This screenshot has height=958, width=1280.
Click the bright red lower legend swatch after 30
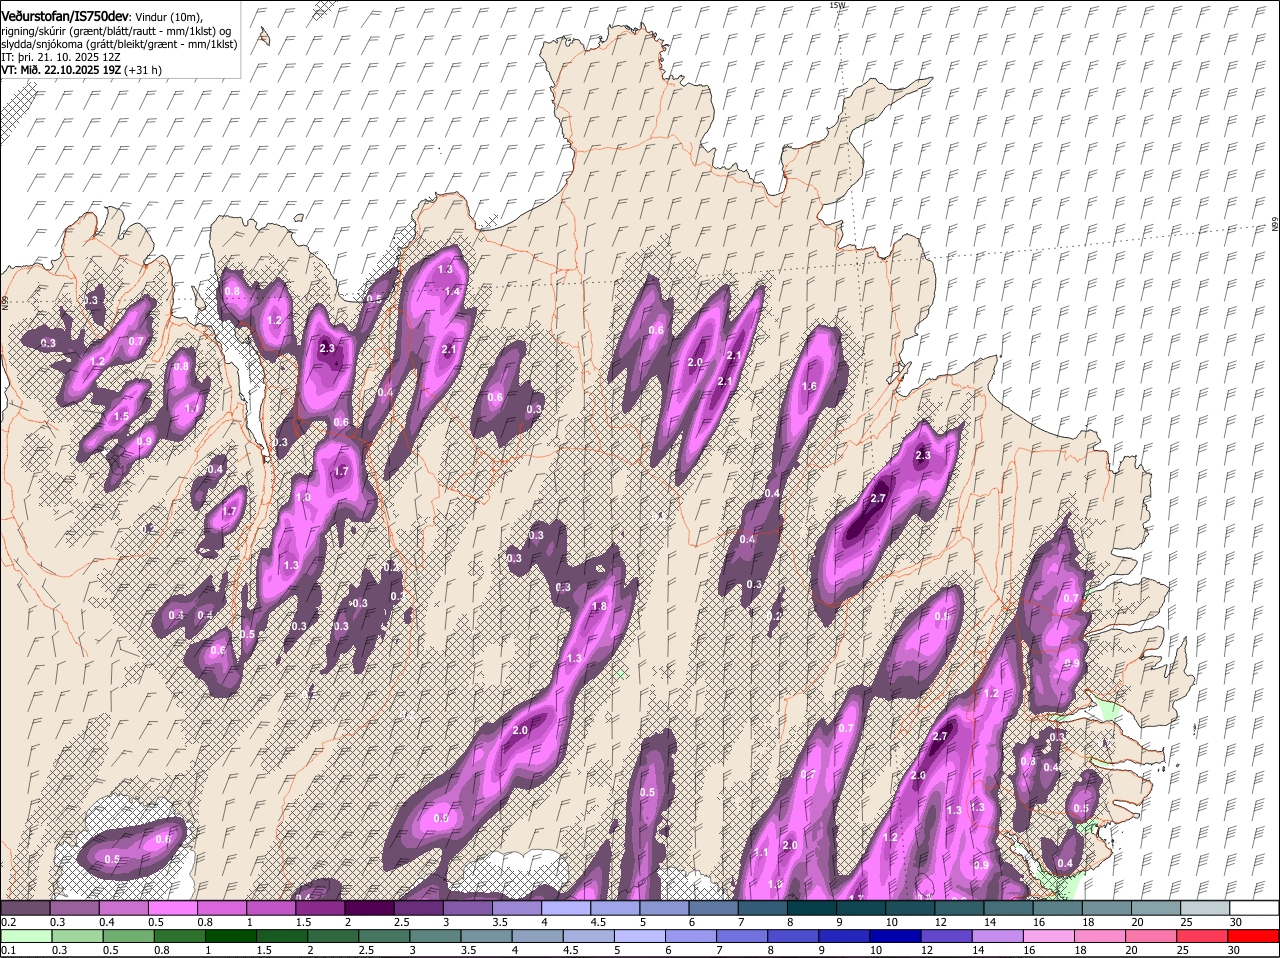(1255, 937)
